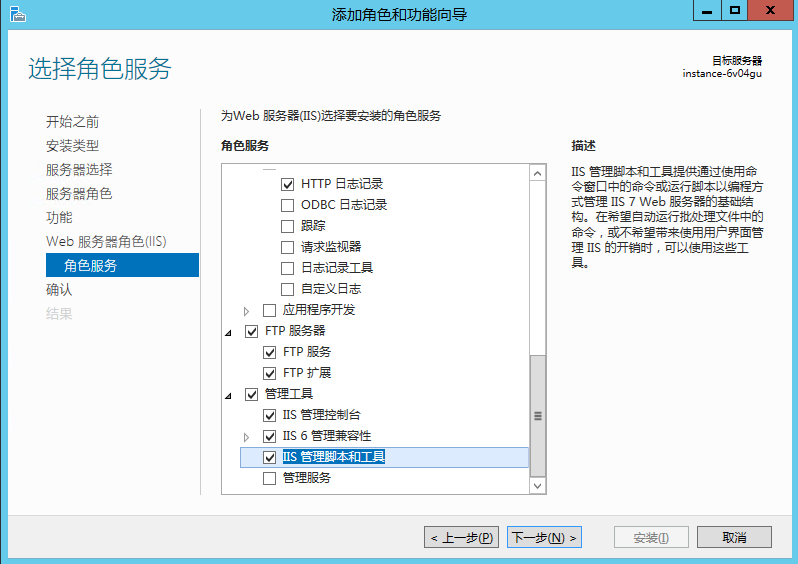This screenshot has width=798, height=564.
Task: Select the 自定义日志 row label
Action: click(x=331, y=289)
